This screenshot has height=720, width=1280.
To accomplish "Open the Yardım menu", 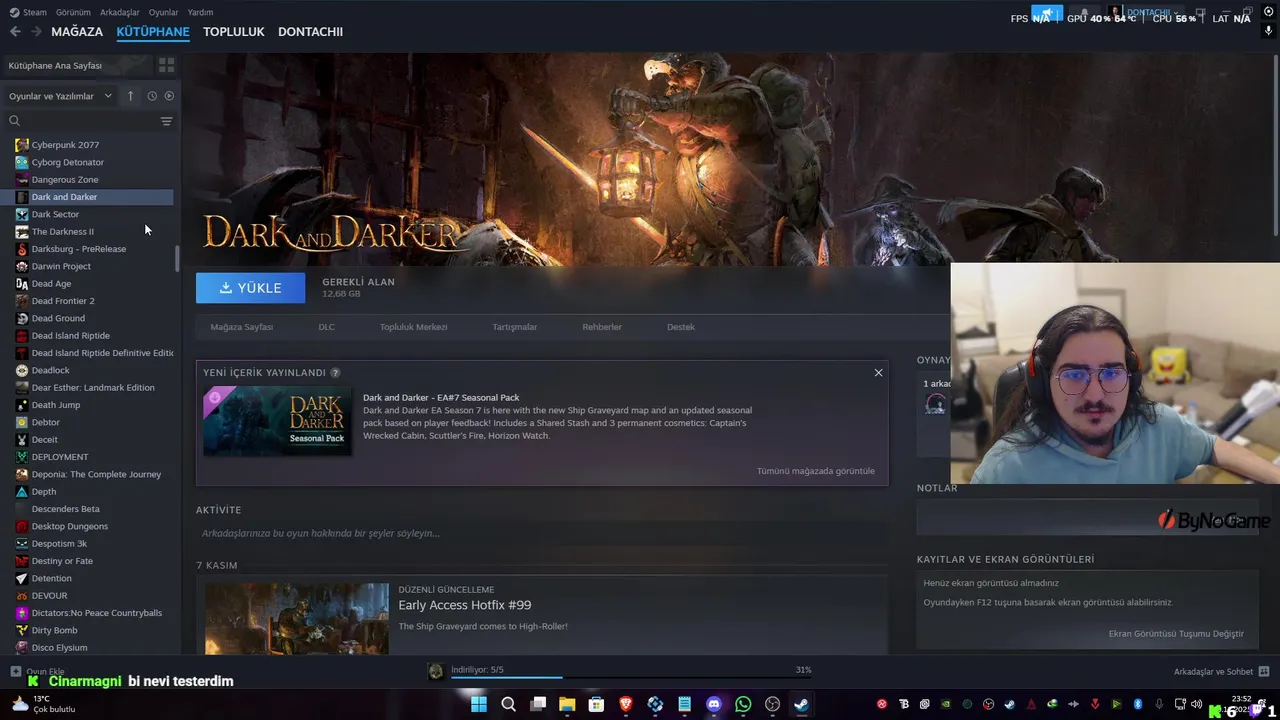I will (200, 12).
